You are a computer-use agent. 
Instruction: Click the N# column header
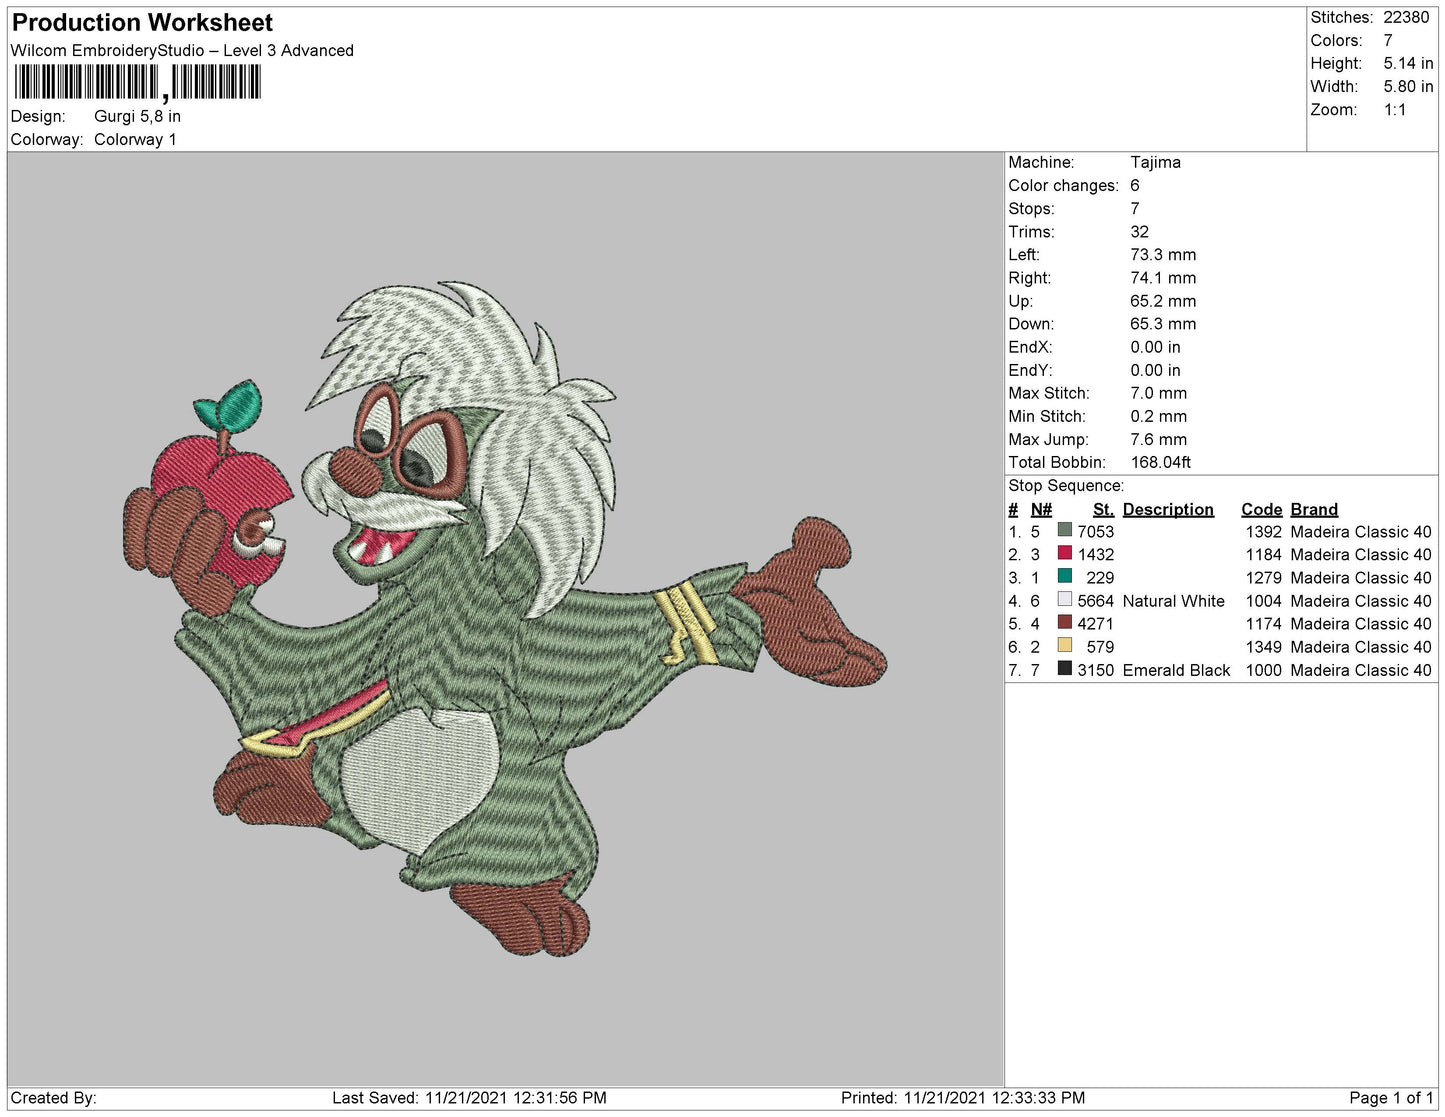1041,509
